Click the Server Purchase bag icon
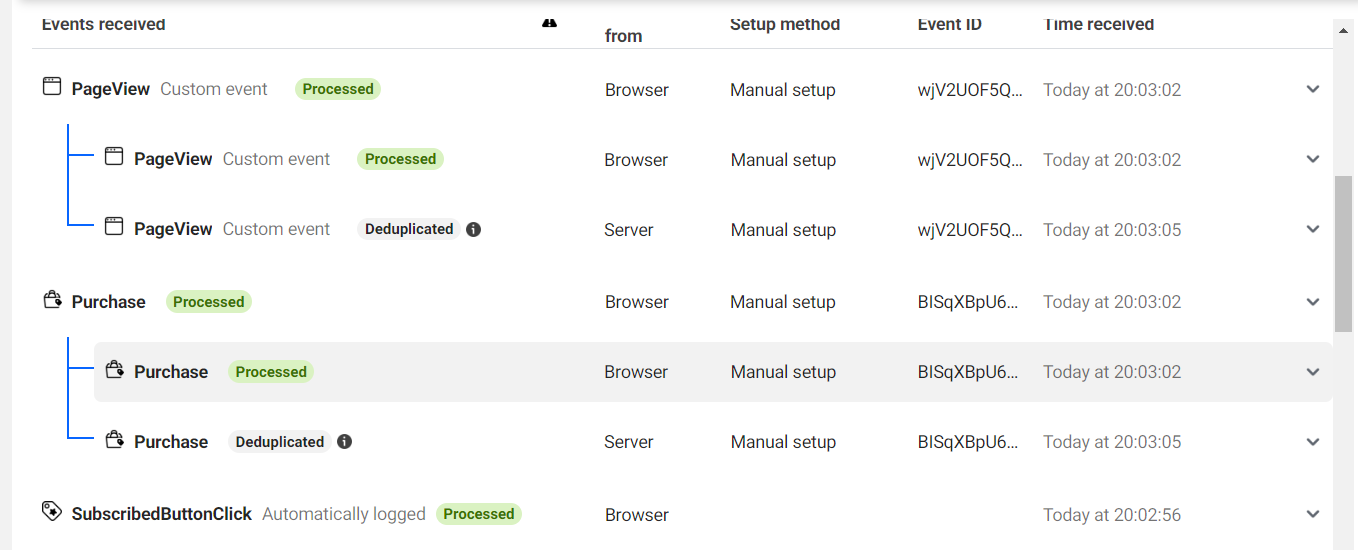Screen dimensions: 1358x550 pos(114,440)
